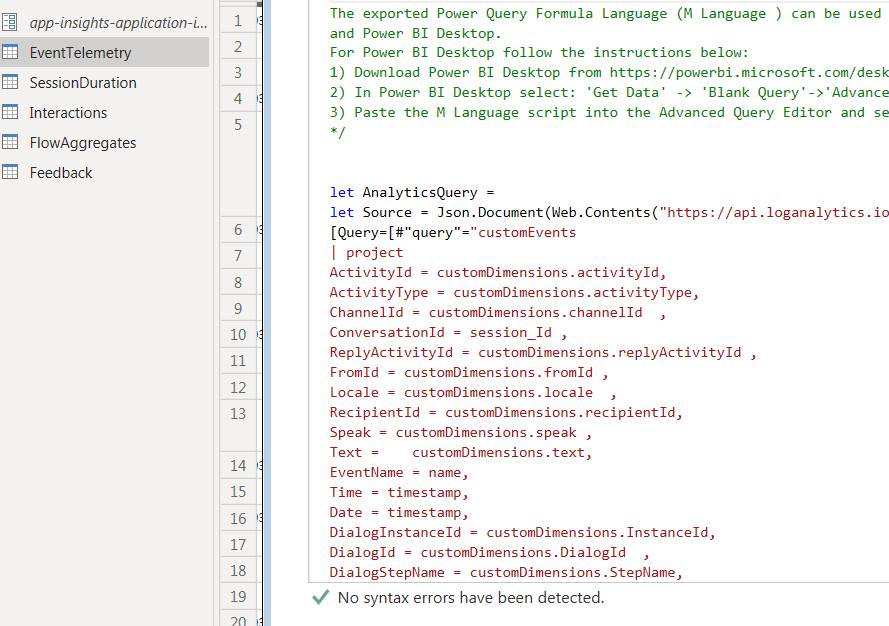
Task: Open the app-insights-application query parameter
Action: click(118, 23)
